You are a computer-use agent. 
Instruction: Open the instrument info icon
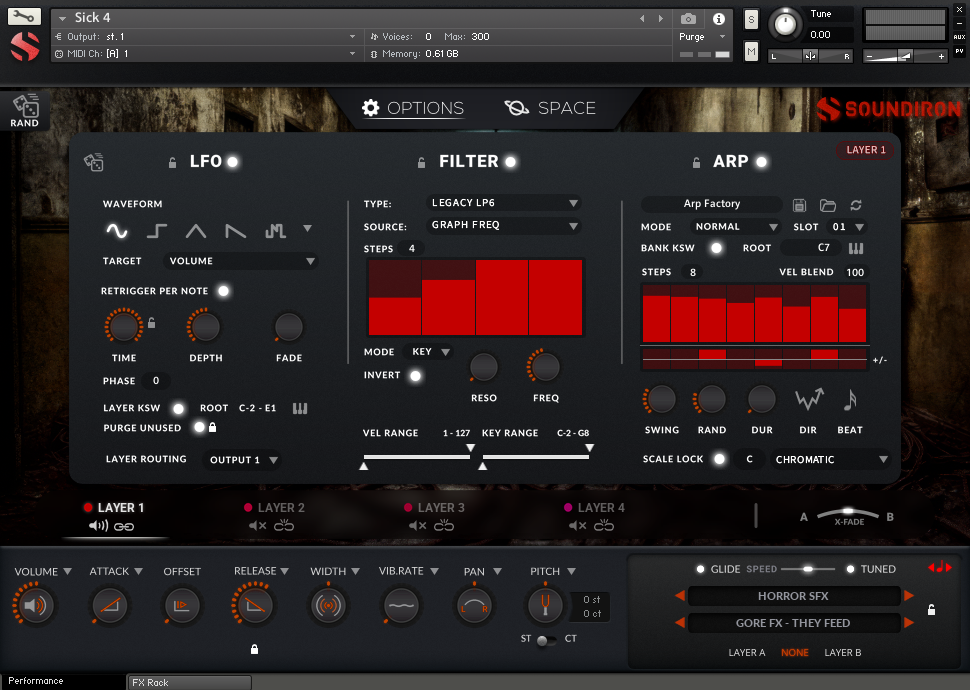pos(719,19)
